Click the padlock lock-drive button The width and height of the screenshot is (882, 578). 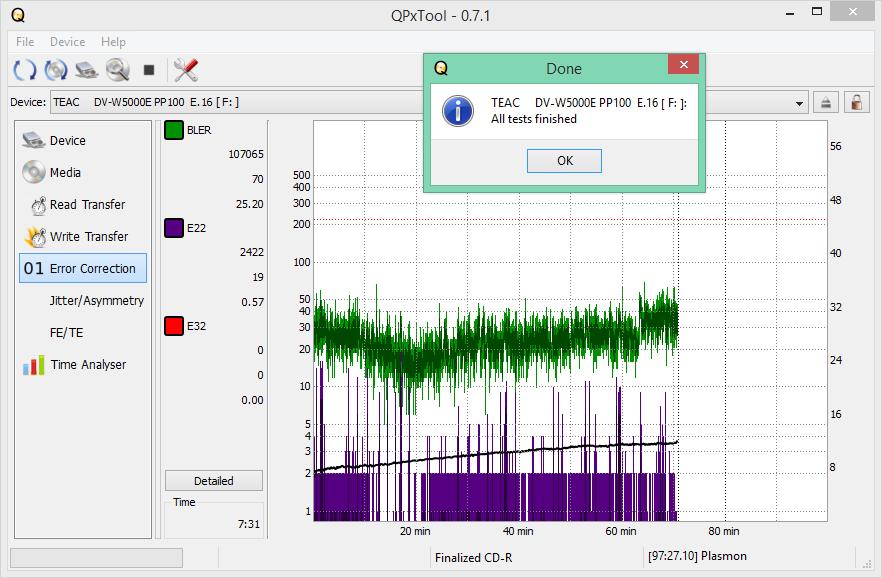click(x=857, y=102)
